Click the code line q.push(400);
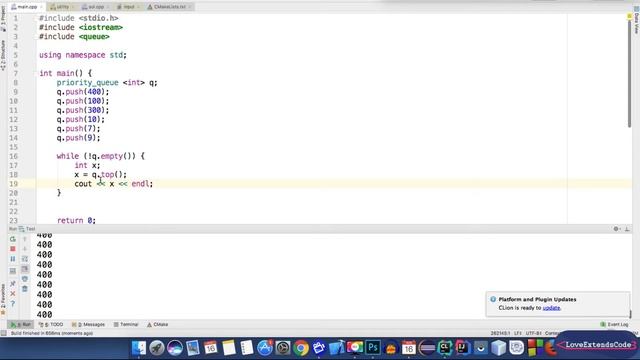 [83, 92]
